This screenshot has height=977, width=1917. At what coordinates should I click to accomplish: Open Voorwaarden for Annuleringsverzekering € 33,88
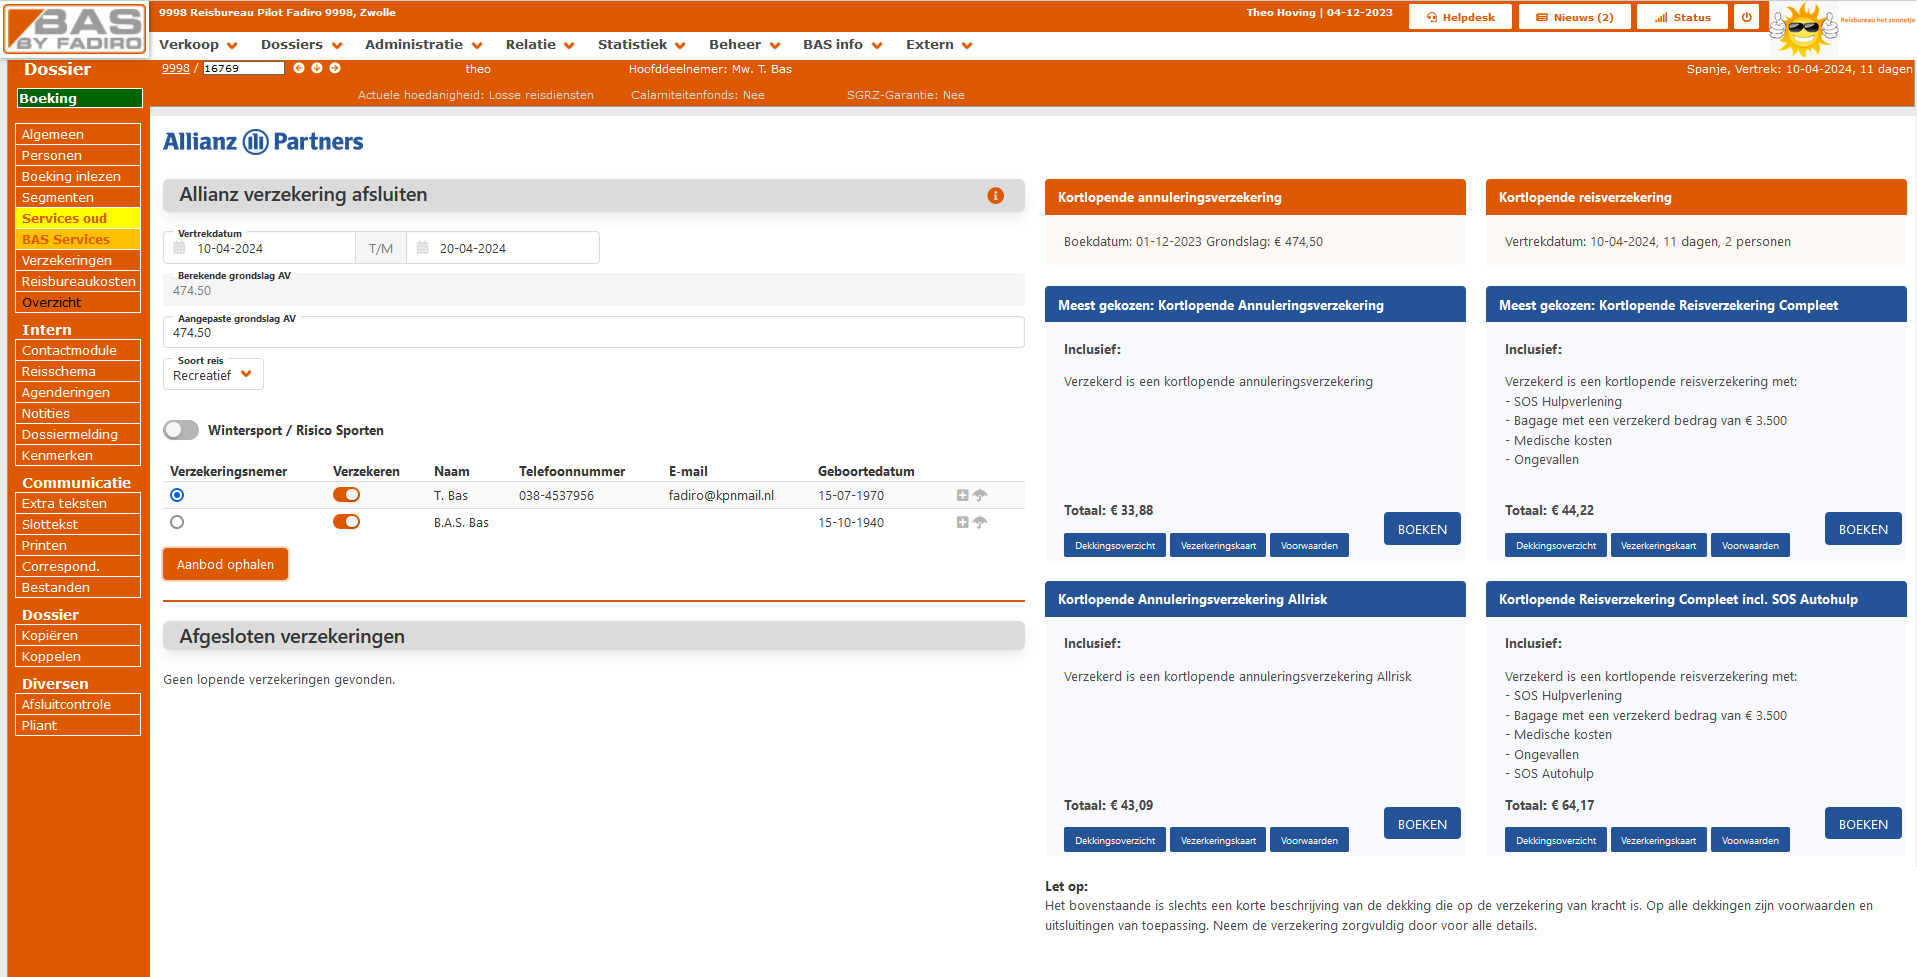point(1309,545)
